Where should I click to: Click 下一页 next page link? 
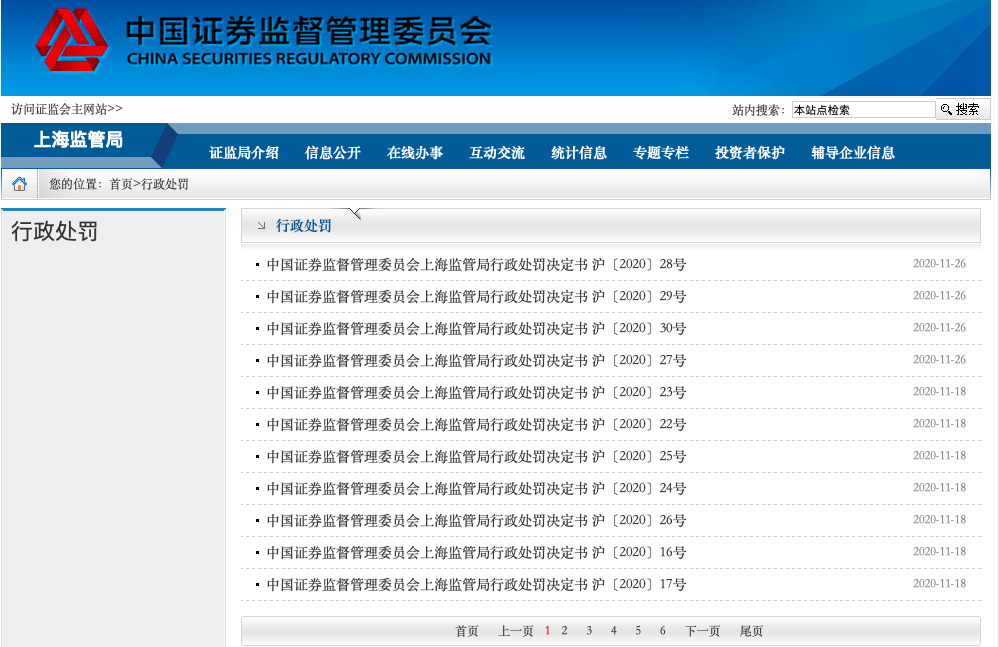click(x=702, y=631)
